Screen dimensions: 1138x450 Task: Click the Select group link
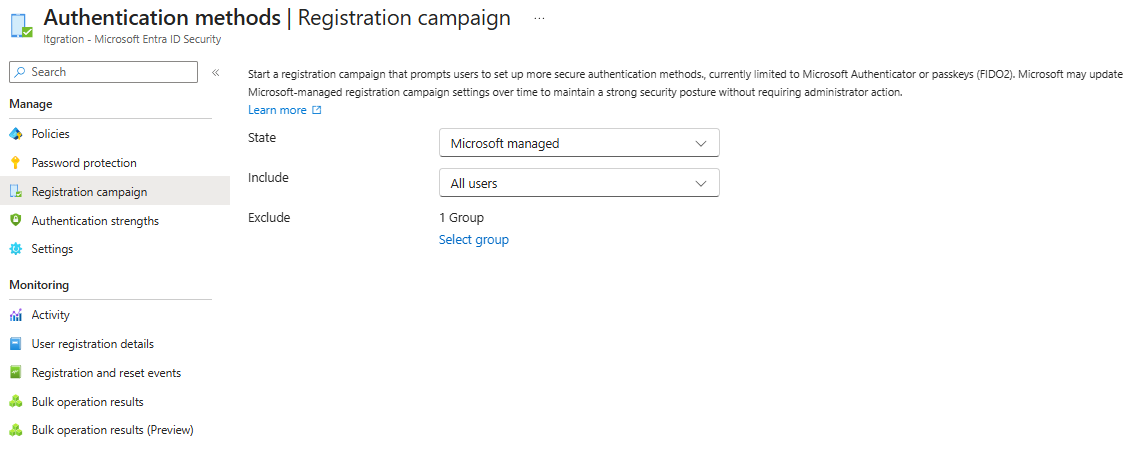(474, 240)
